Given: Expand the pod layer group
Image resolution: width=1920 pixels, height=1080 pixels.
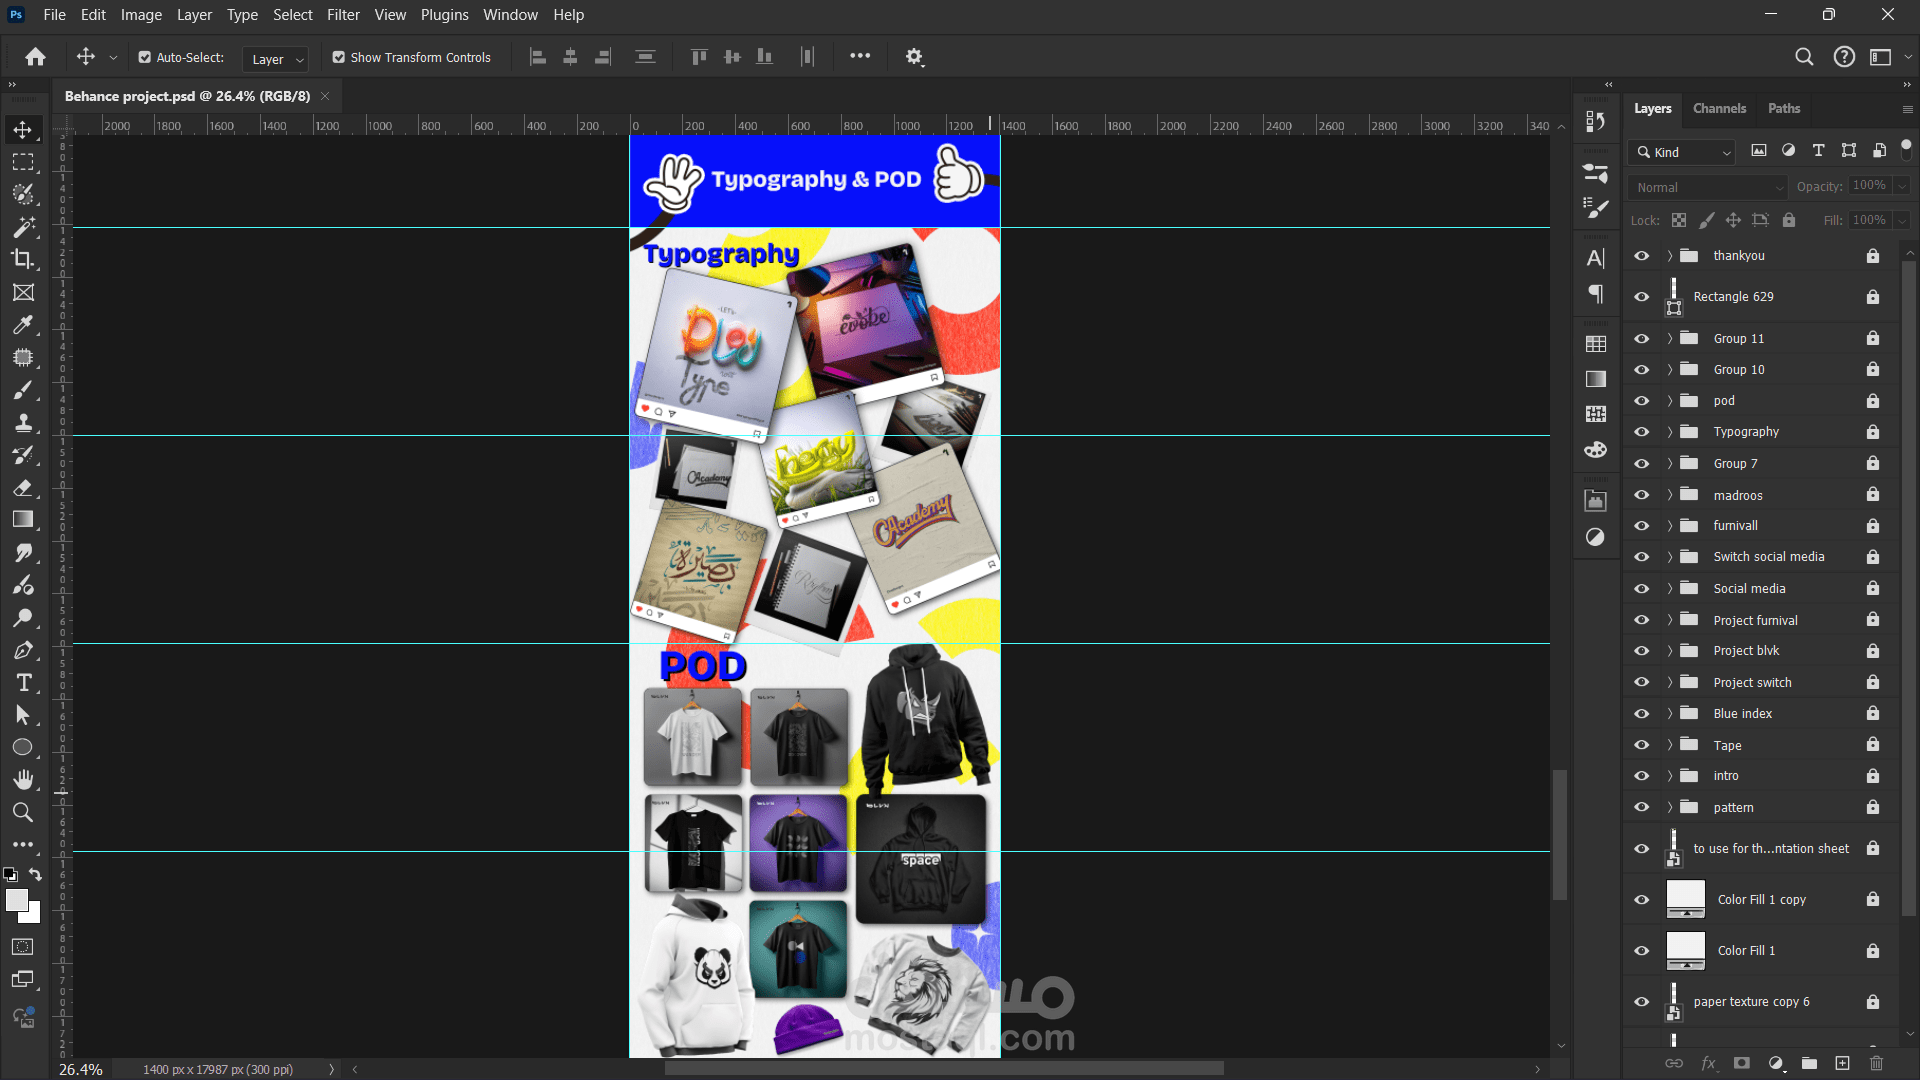Looking at the screenshot, I should [1669, 401].
